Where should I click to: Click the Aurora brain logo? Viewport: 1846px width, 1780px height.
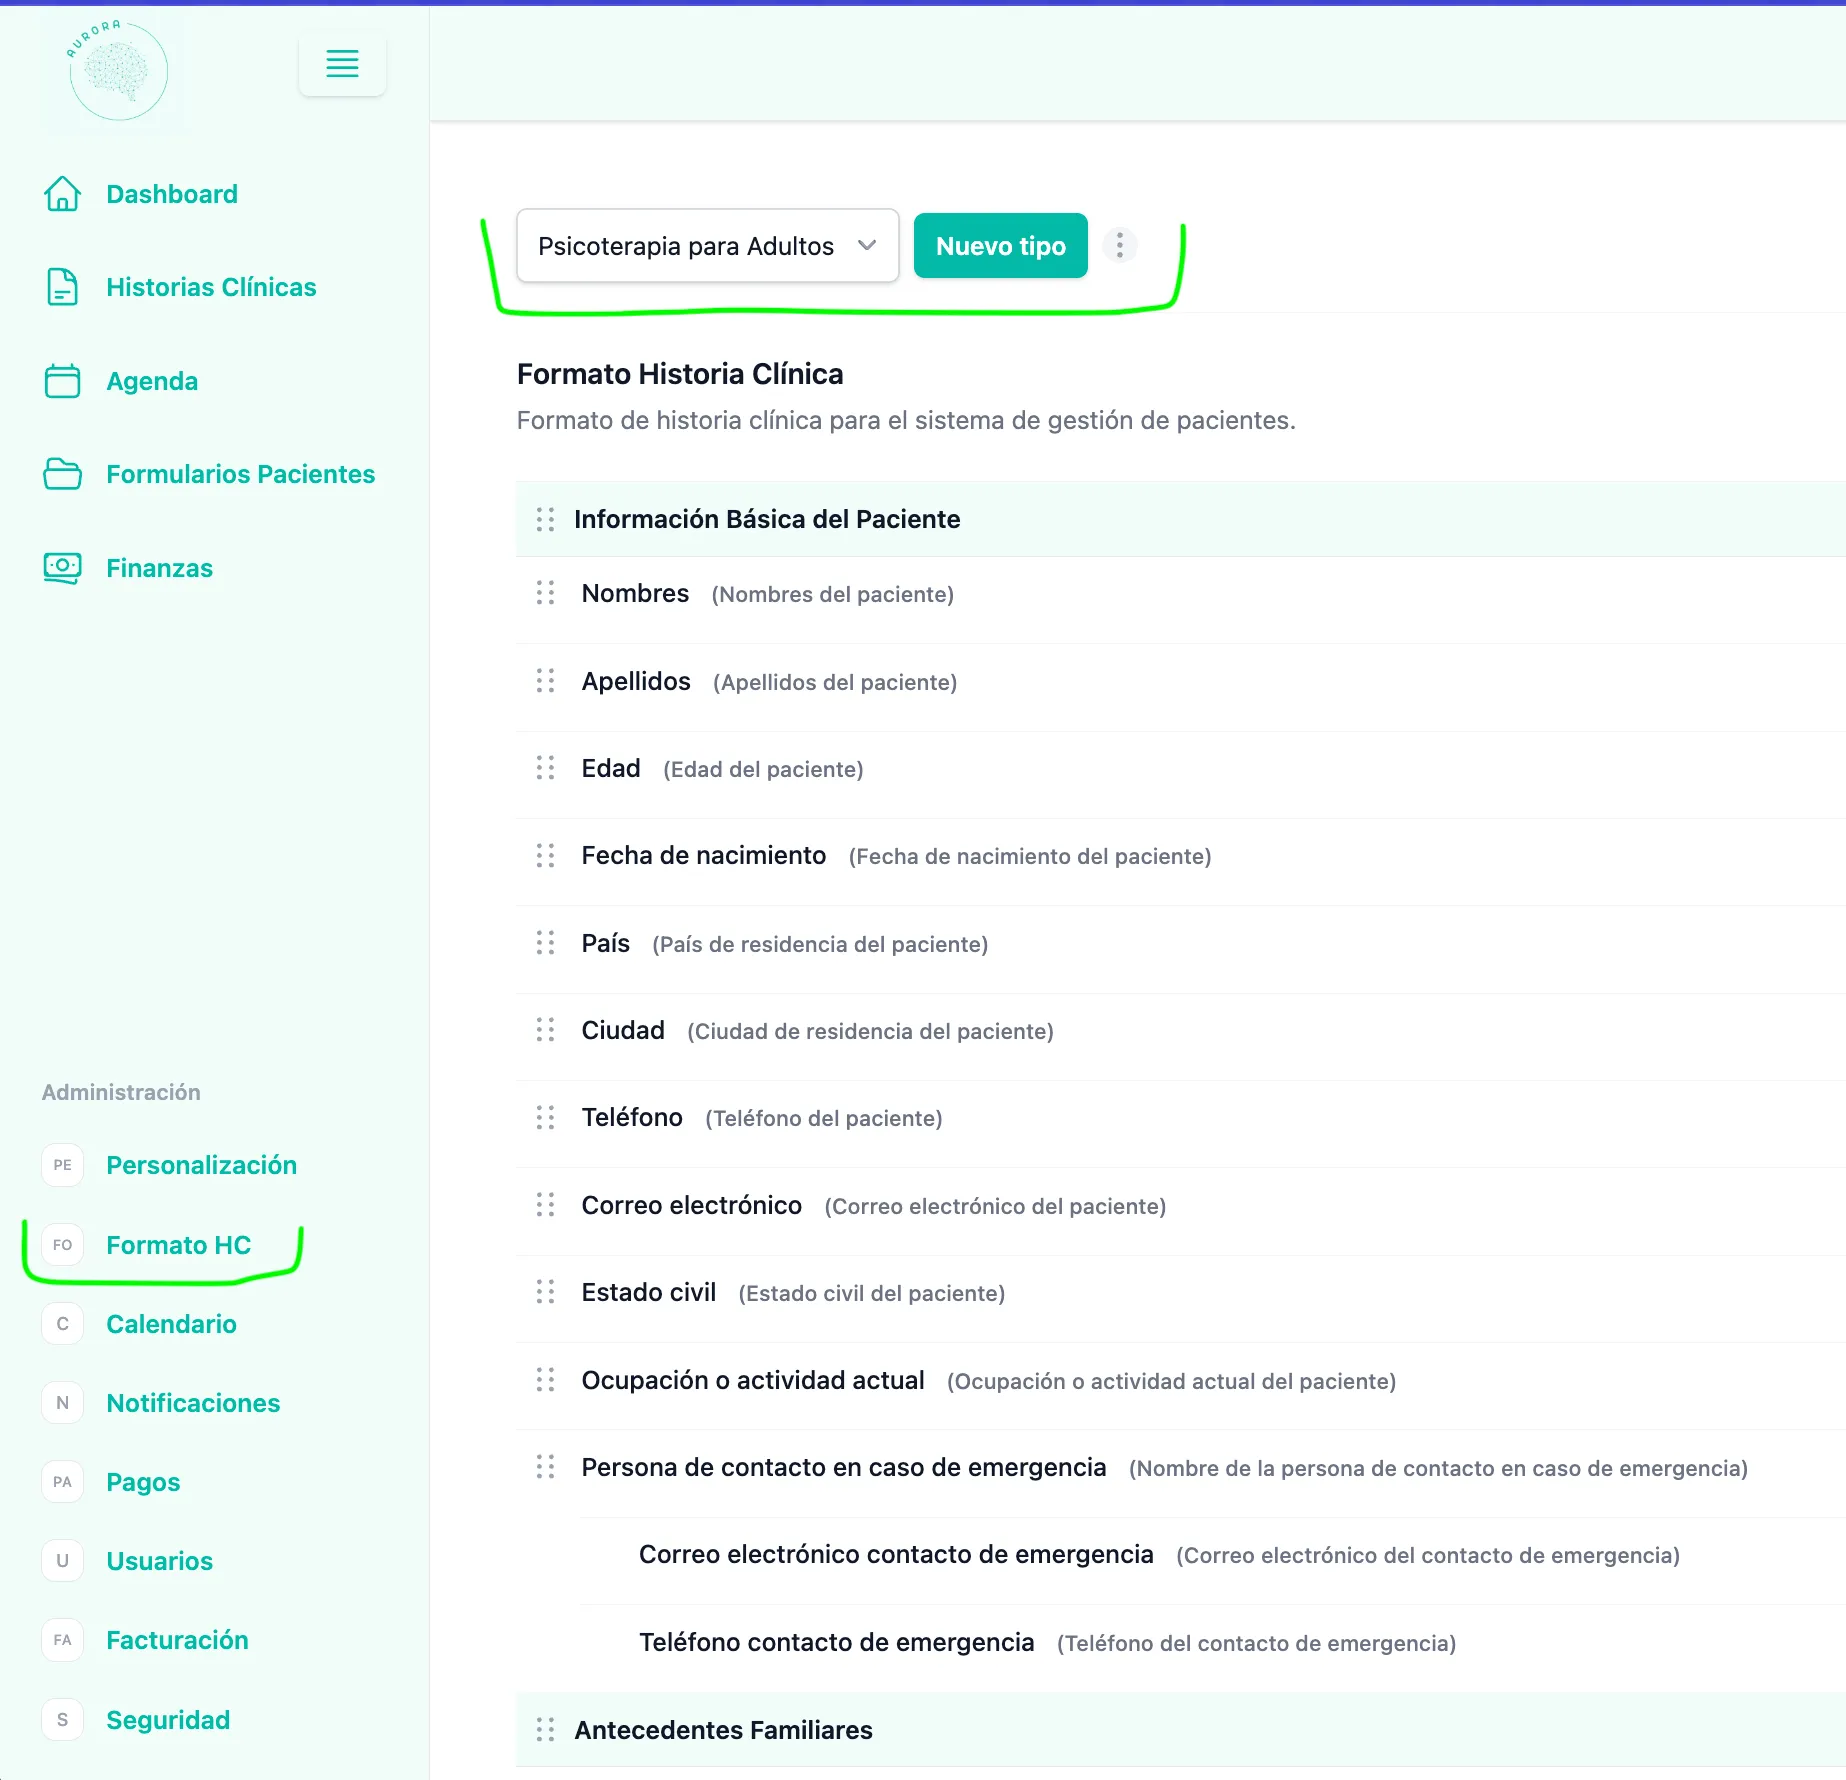click(118, 70)
